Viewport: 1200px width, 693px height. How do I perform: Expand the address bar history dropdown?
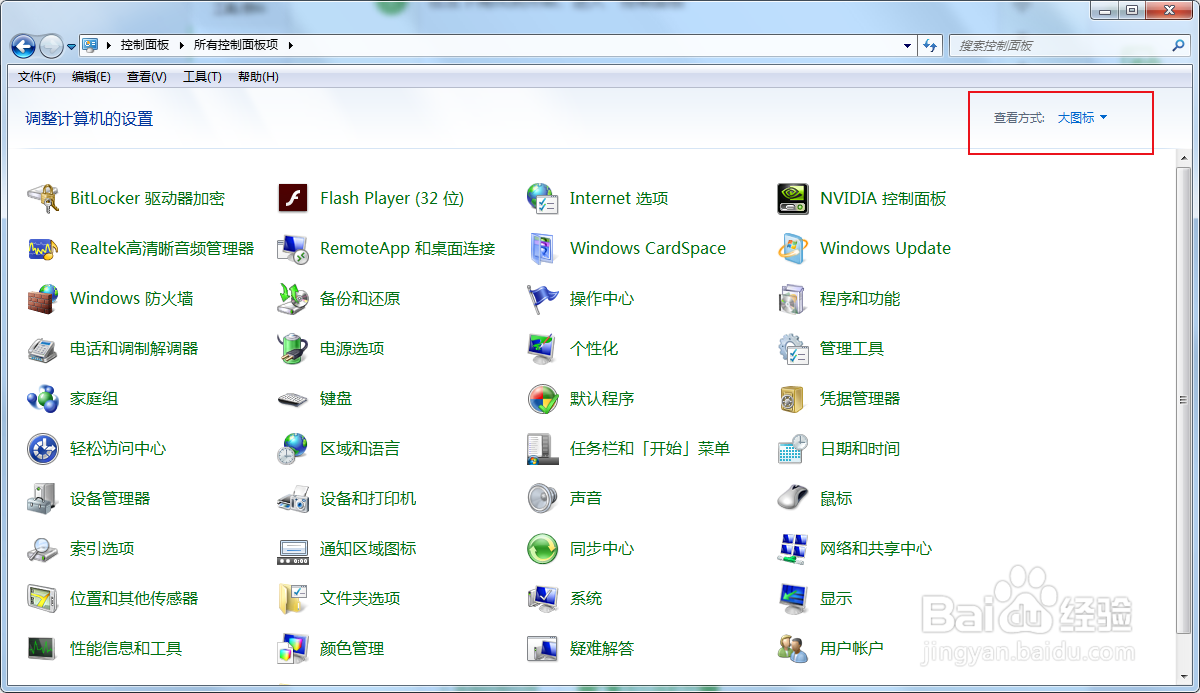click(x=906, y=45)
